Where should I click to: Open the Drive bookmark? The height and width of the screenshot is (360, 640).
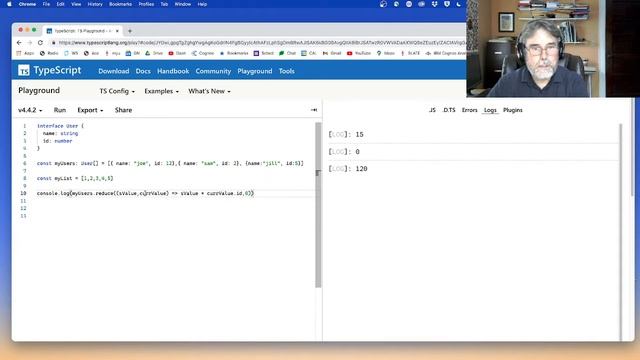point(154,53)
